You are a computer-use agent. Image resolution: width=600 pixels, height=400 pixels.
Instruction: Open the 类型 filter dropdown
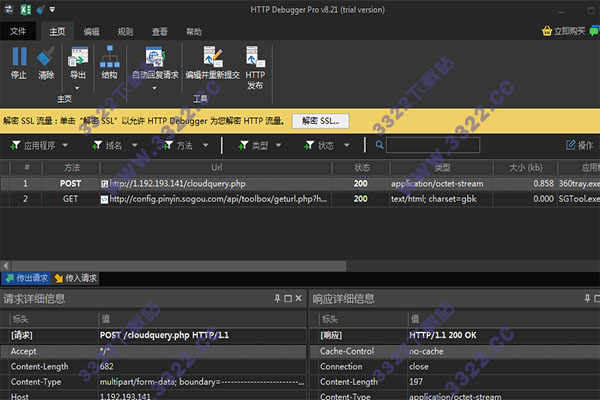tap(279, 145)
